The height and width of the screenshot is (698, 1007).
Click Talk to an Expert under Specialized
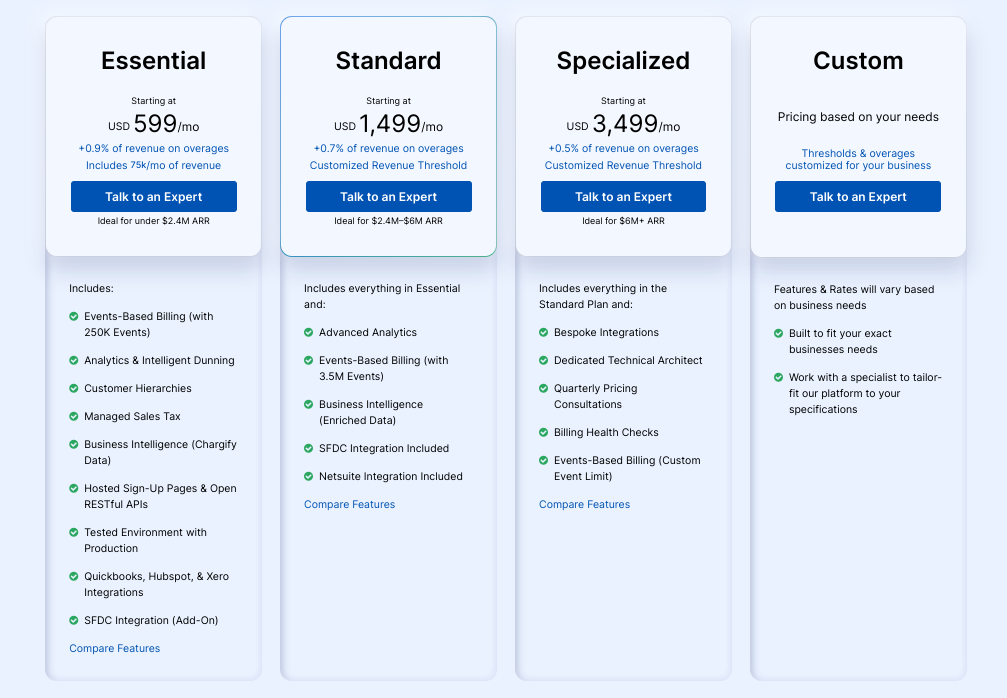tap(623, 196)
